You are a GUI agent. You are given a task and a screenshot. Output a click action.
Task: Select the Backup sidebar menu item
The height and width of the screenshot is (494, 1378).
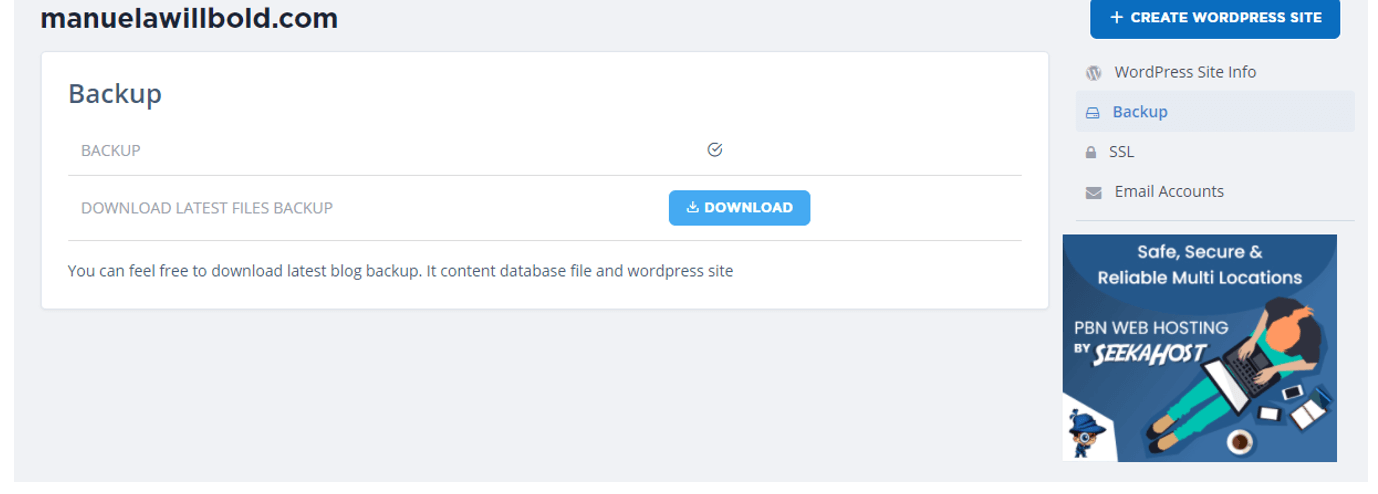pyautogui.click(x=1140, y=112)
